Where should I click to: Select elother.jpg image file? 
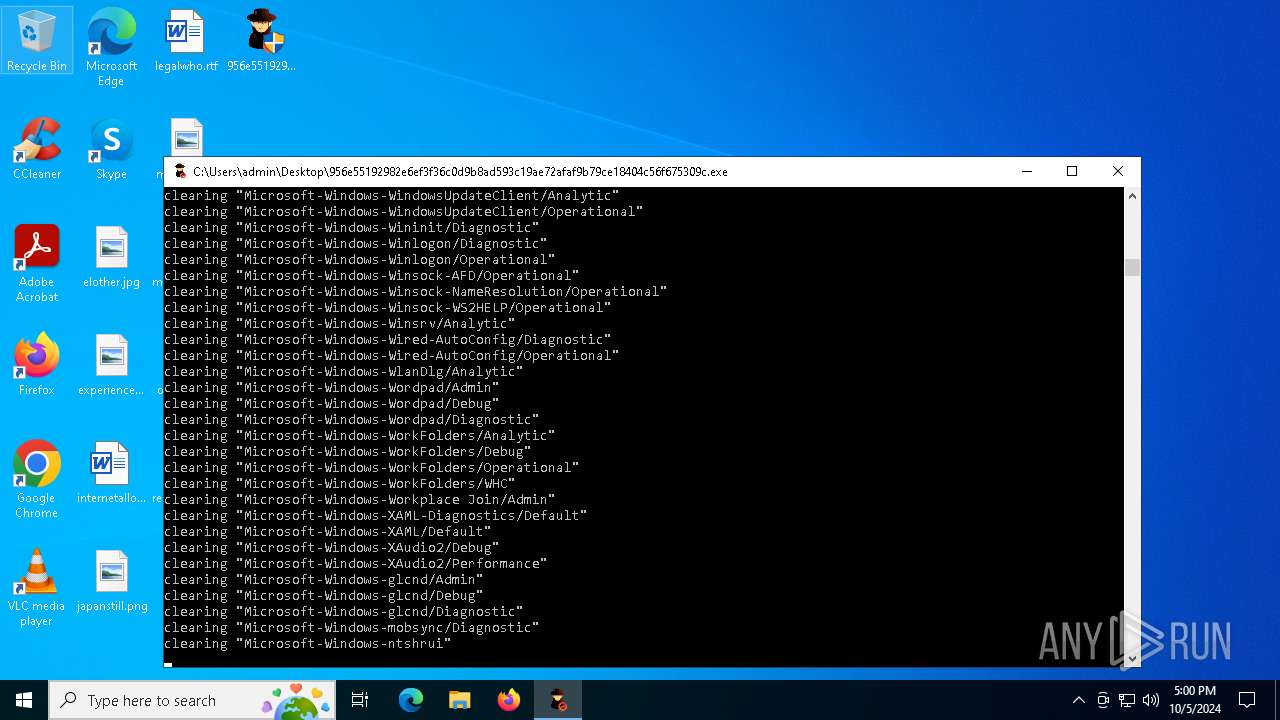coord(111,257)
